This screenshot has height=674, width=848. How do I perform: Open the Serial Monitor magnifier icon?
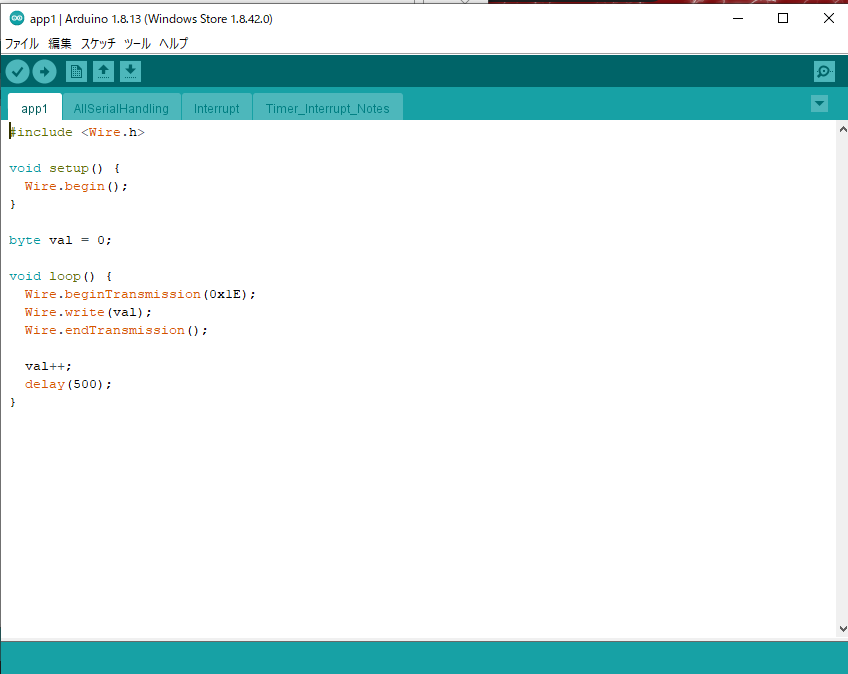tap(824, 71)
